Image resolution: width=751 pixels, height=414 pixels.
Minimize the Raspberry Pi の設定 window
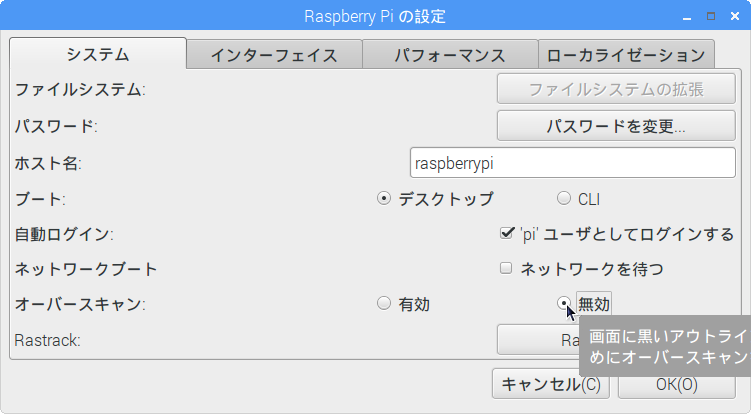[687, 17]
